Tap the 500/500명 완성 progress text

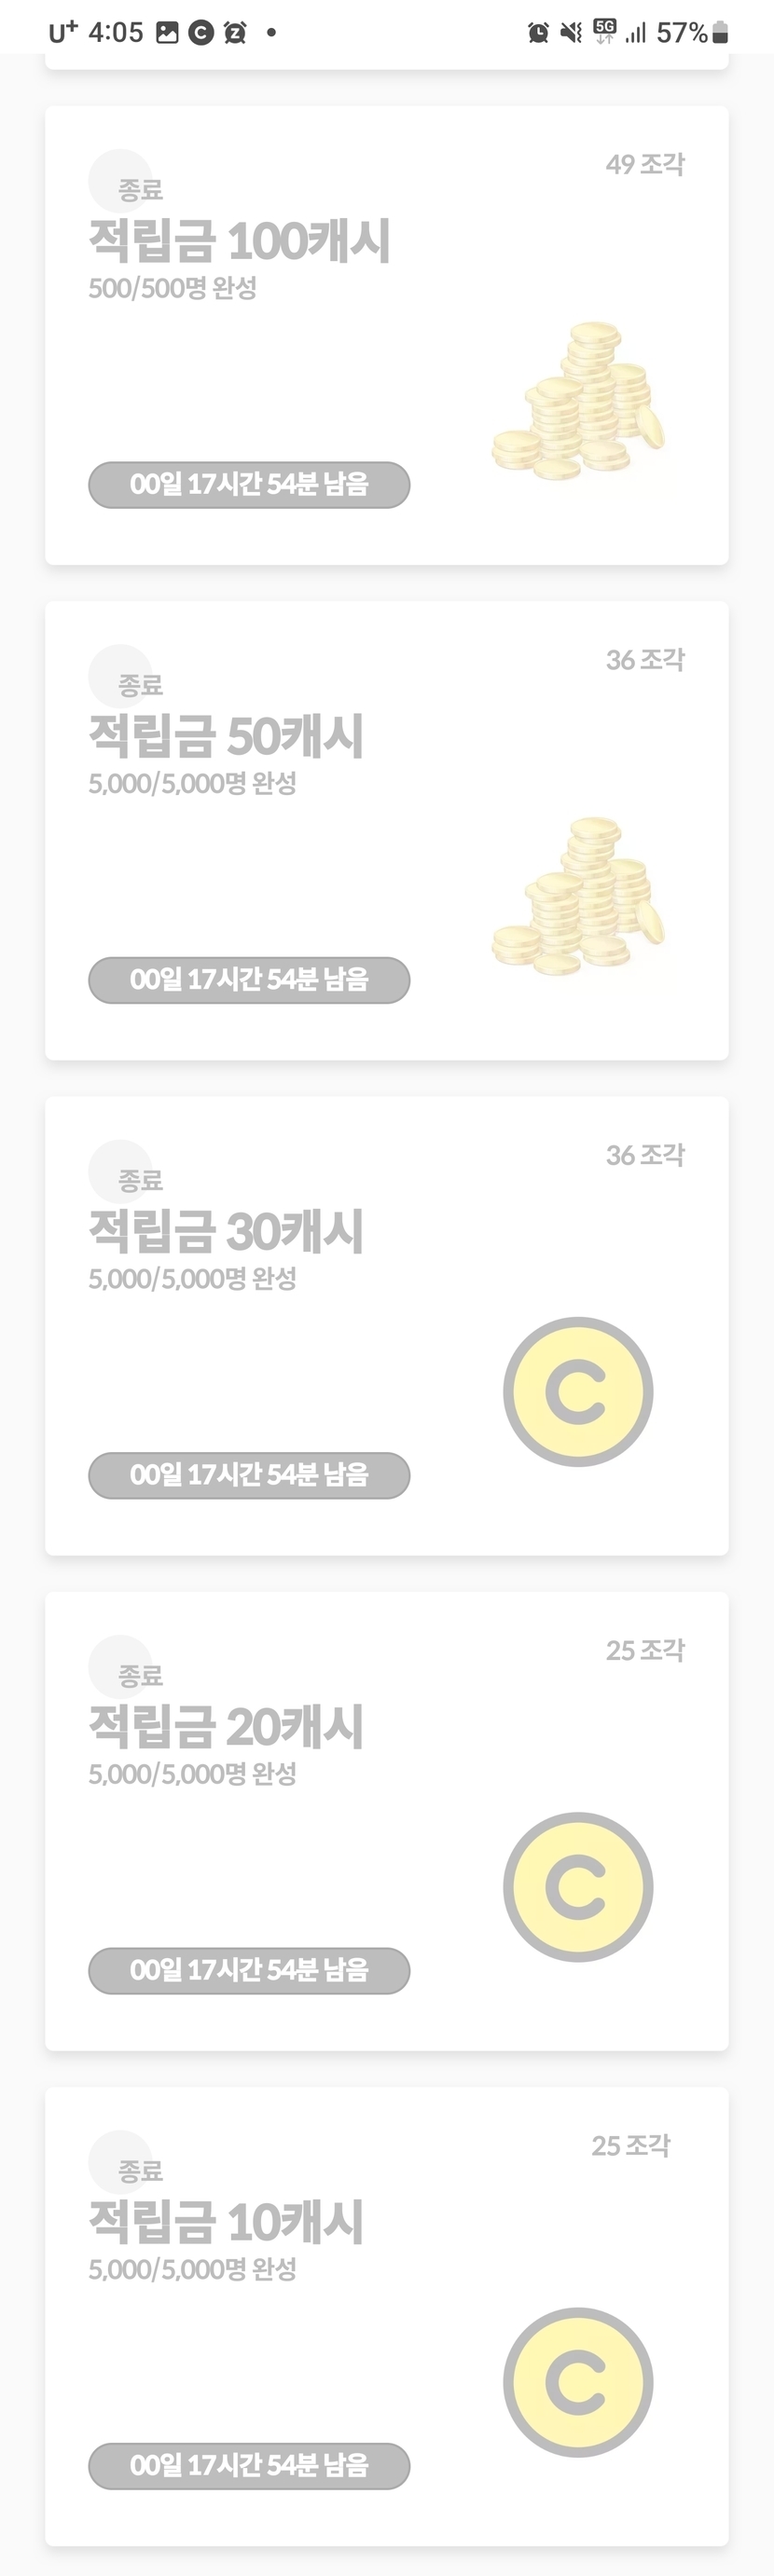click(x=173, y=288)
